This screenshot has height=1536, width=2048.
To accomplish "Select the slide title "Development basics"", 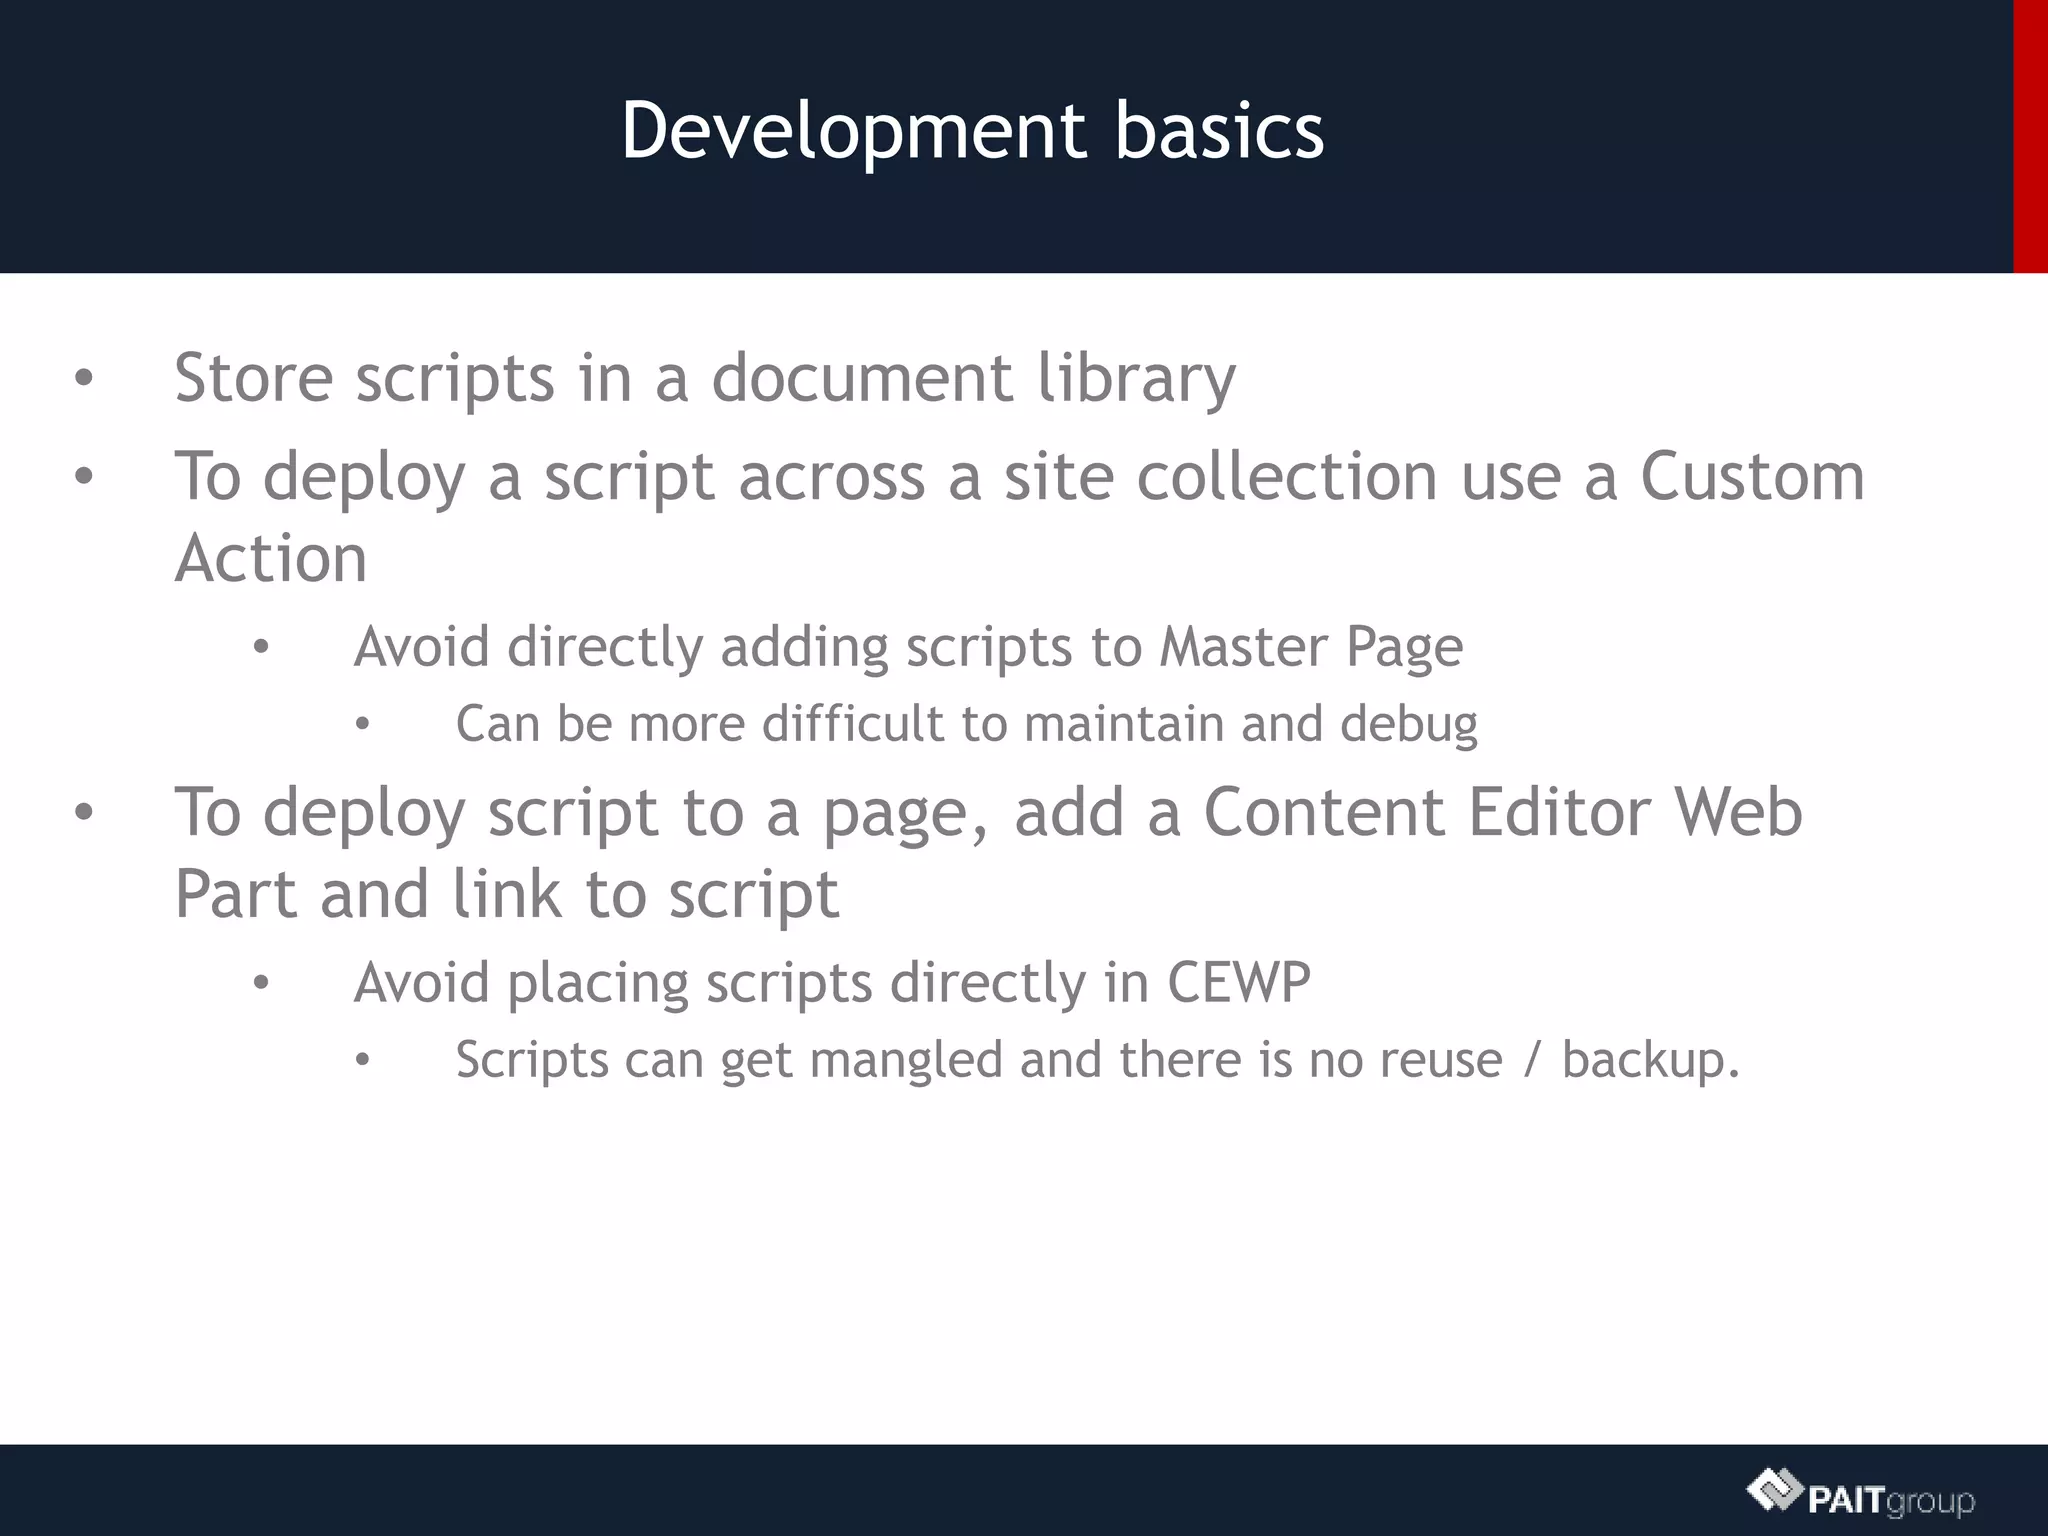I will click(972, 131).
